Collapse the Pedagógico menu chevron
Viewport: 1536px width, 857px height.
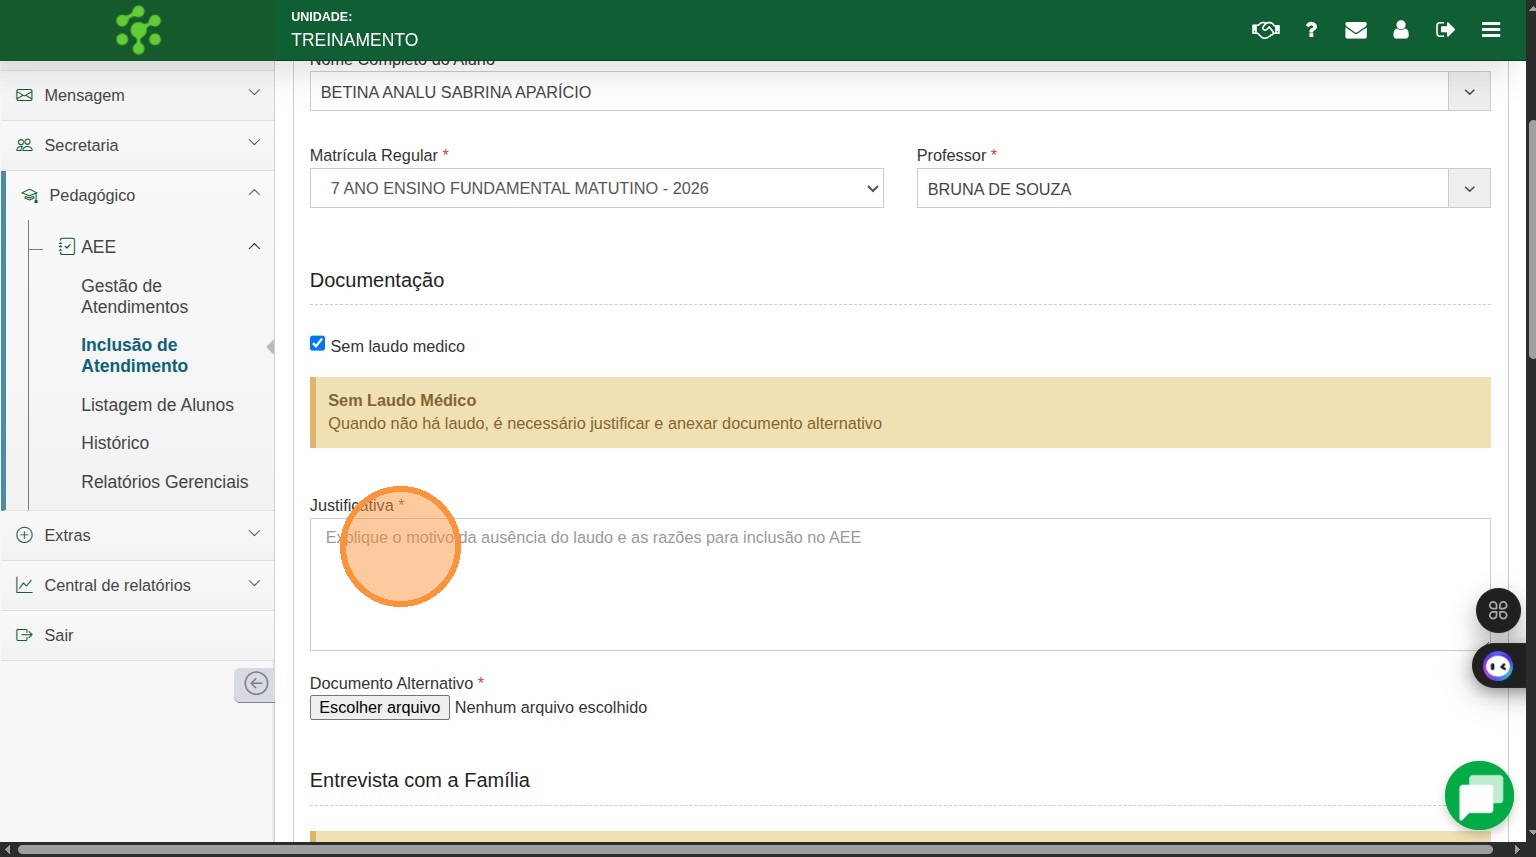point(254,193)
